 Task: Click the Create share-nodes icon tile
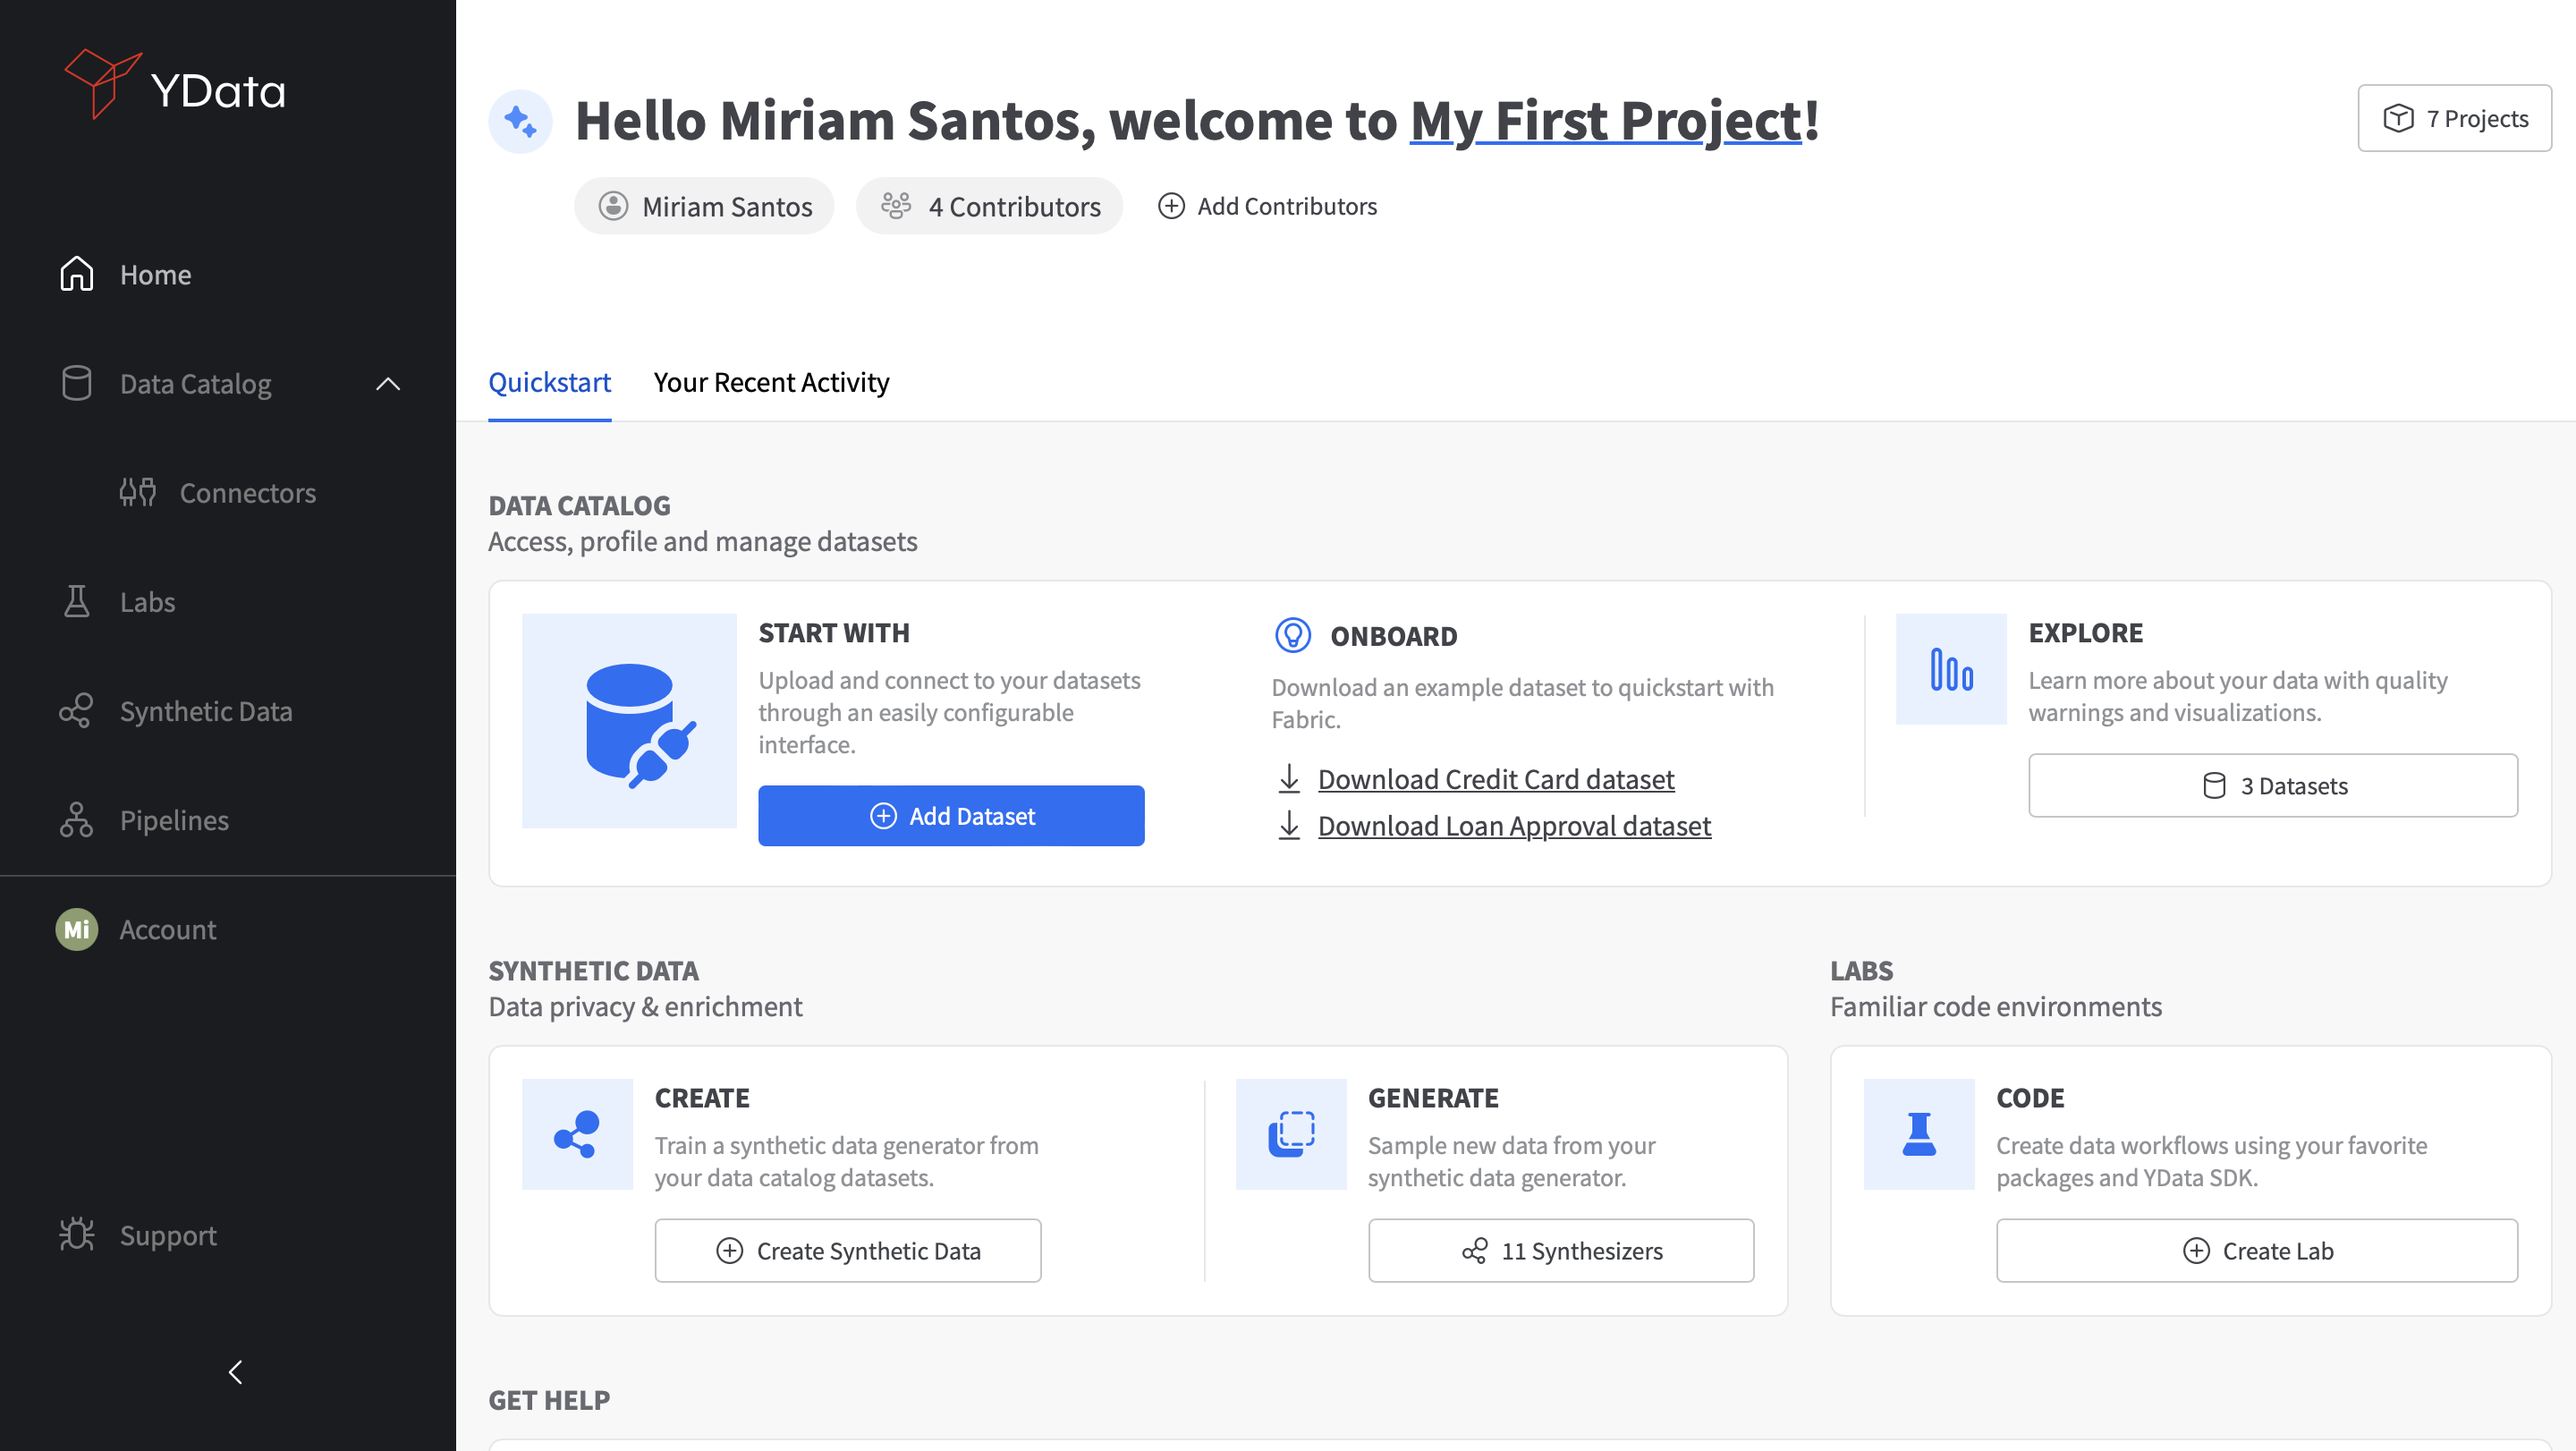[x=577, y=1133]
